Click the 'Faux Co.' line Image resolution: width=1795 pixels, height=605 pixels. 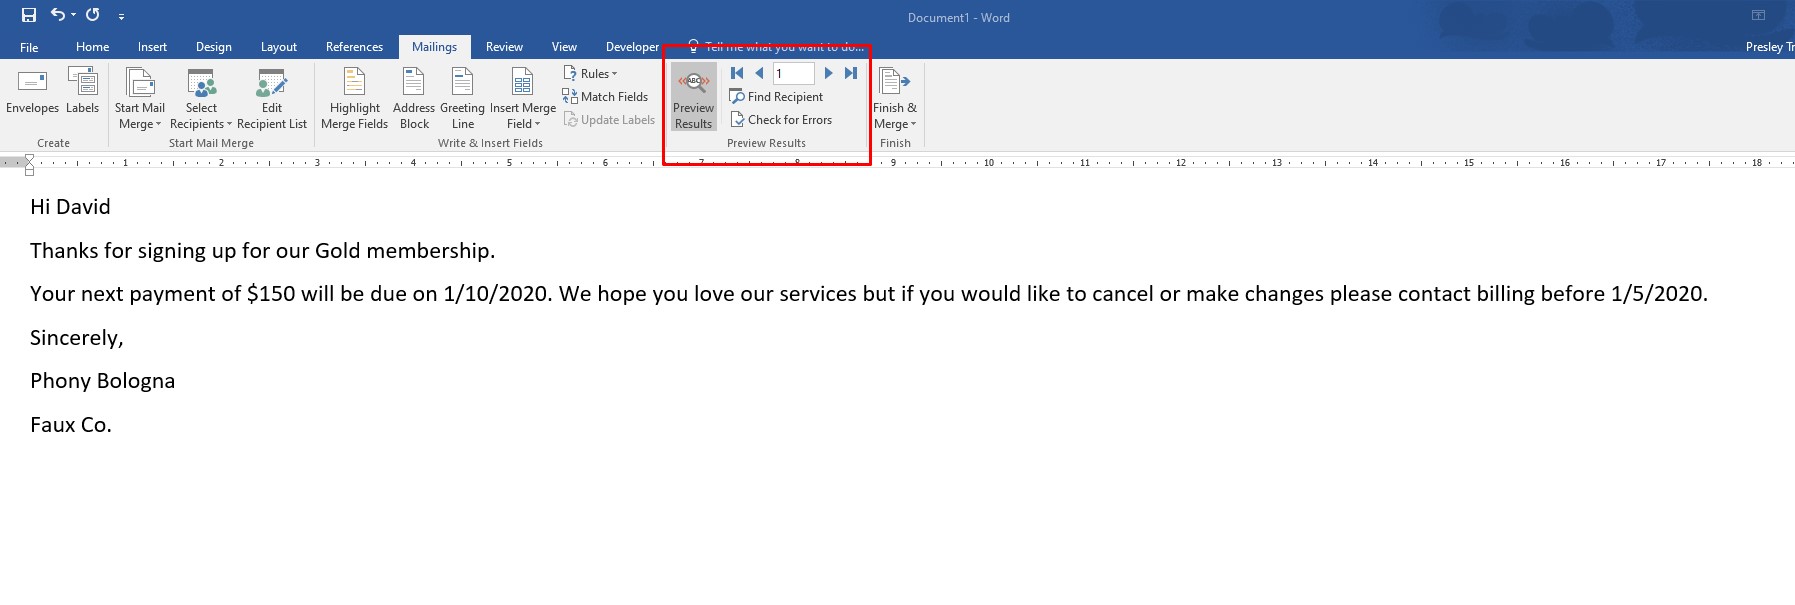click(71, 425)
